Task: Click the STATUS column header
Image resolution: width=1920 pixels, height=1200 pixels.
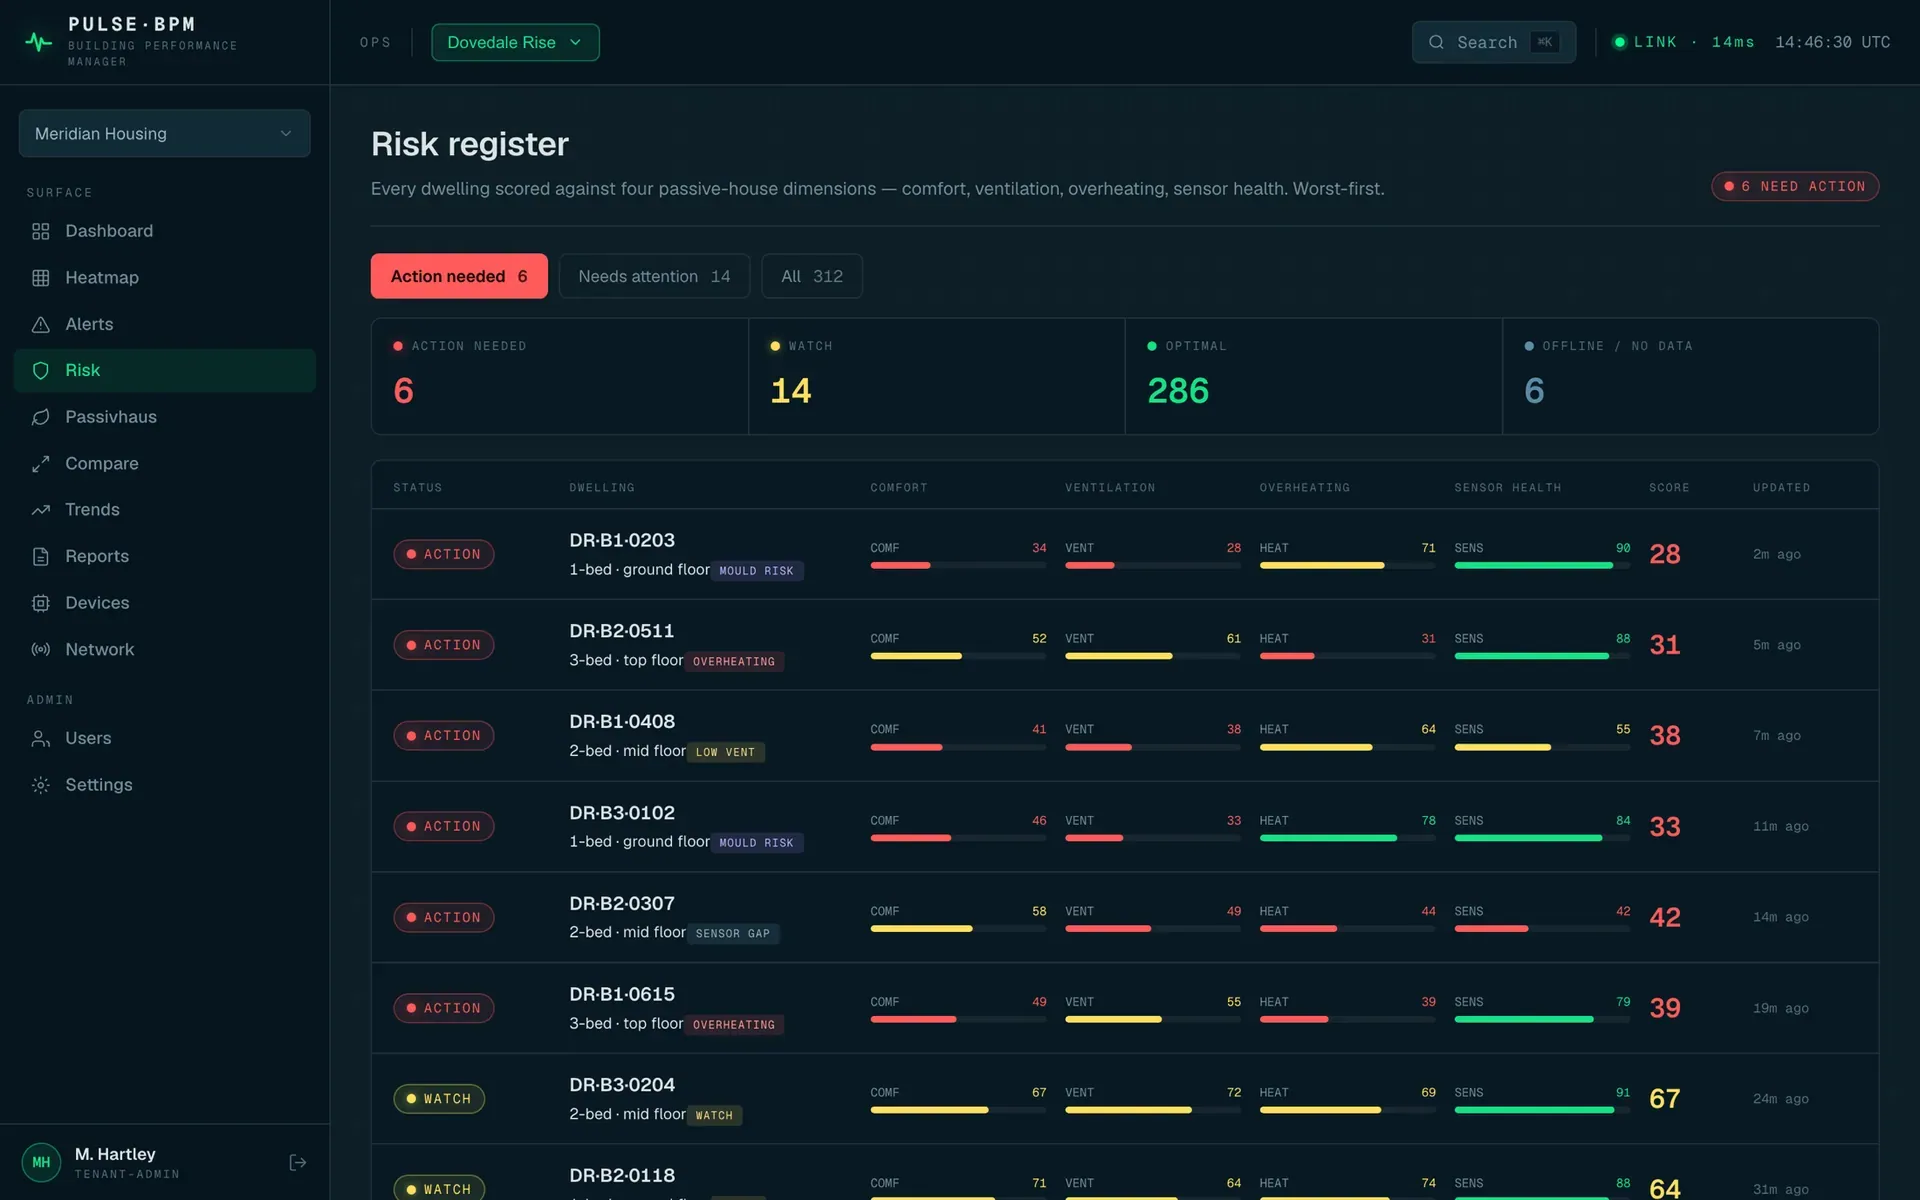Action: pyautogui.click(x=418, y=488)
